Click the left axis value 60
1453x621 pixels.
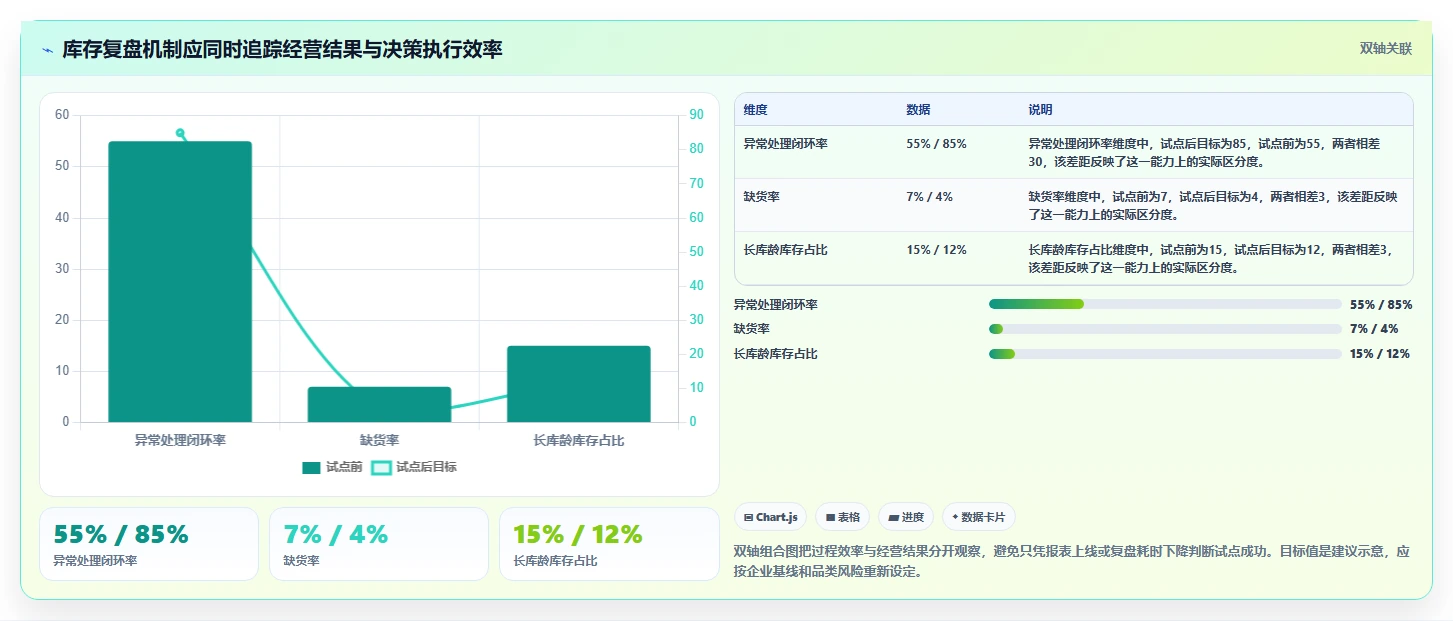(x=62, y=115)
